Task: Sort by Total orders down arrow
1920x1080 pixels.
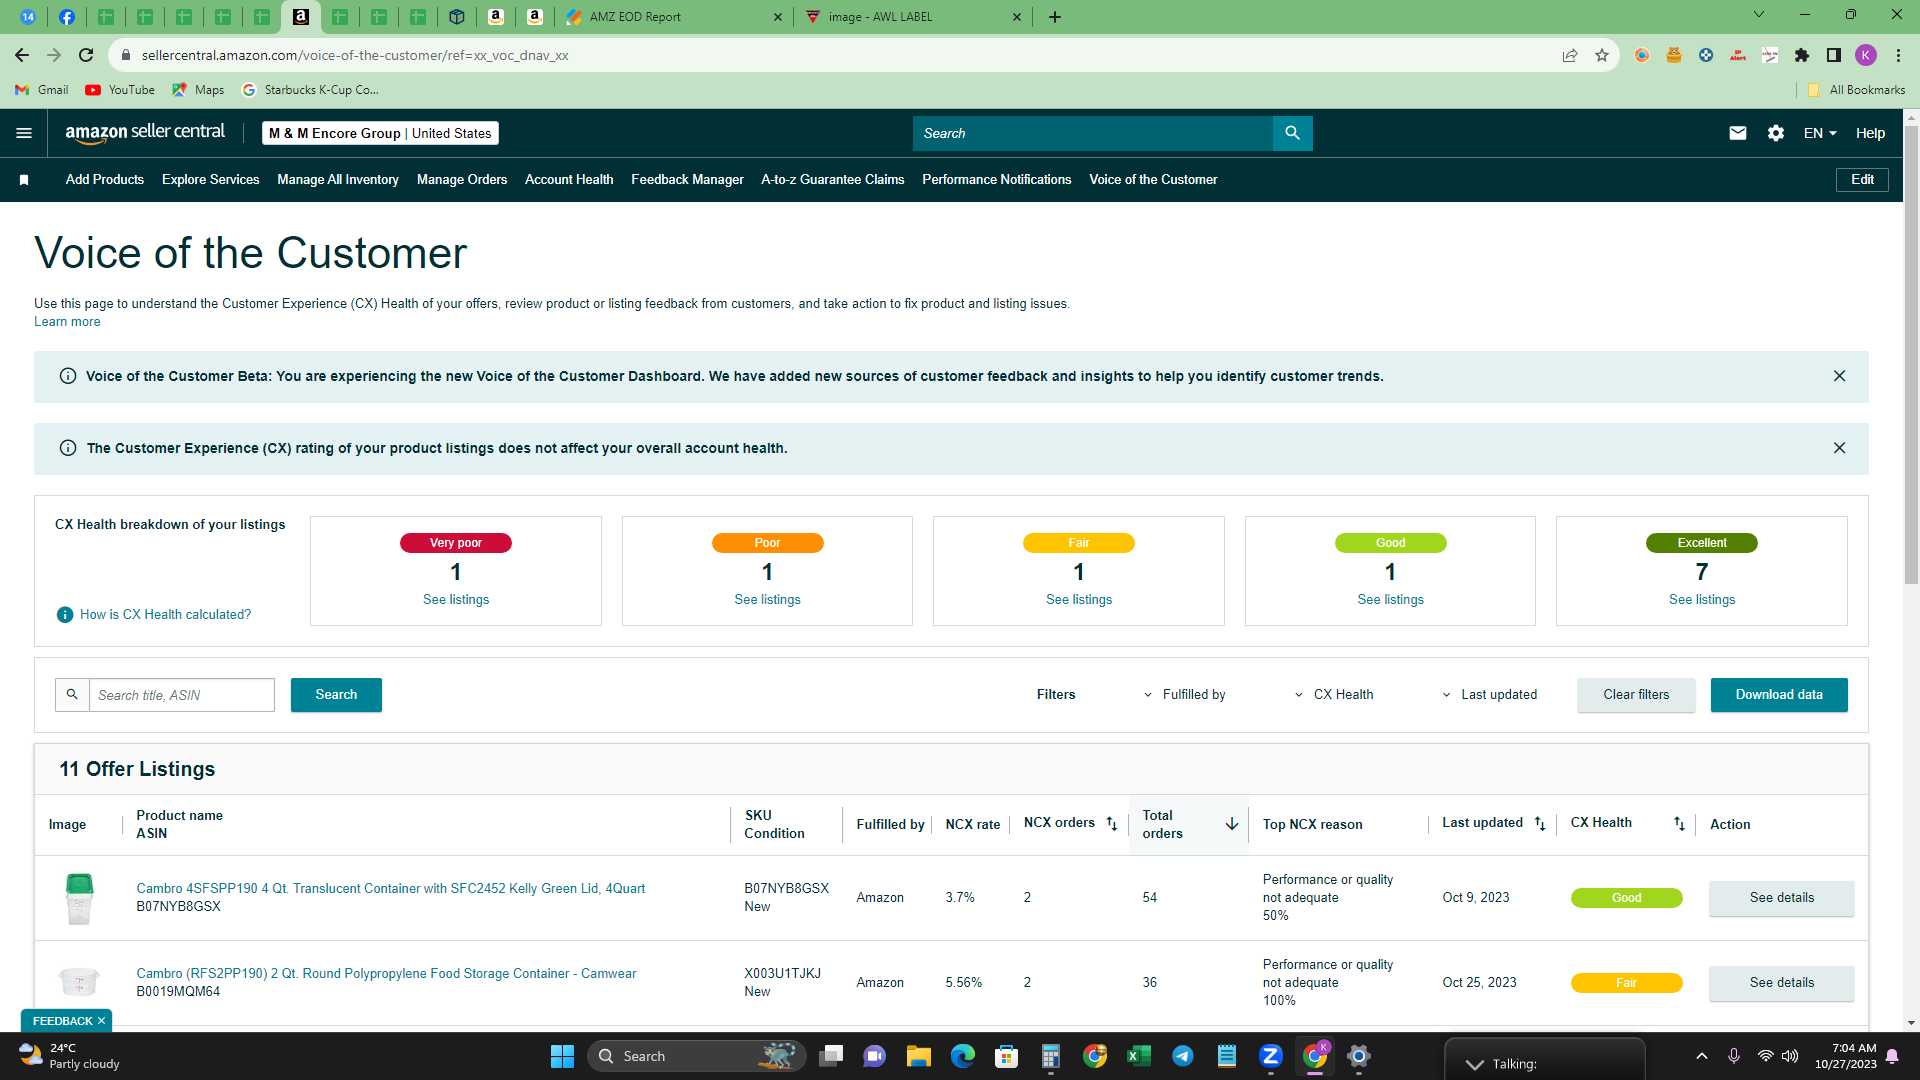Action: [1232, 824]
